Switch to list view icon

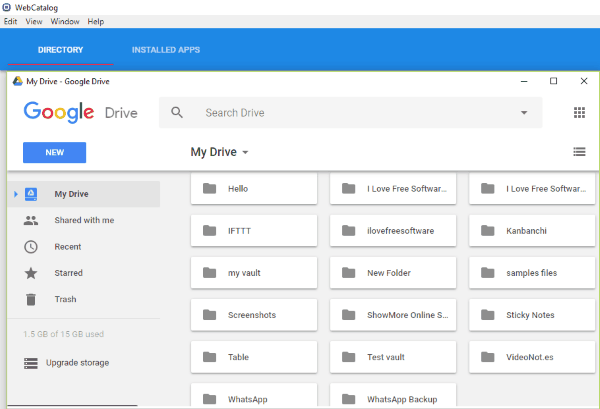[579, 152]
